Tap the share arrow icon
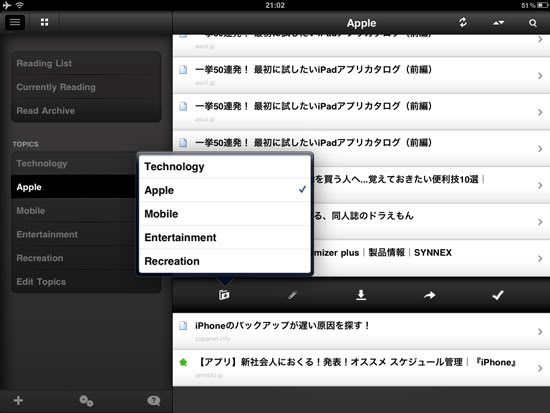550x413 pixels. pyautogui.click(x=429, y=295)
